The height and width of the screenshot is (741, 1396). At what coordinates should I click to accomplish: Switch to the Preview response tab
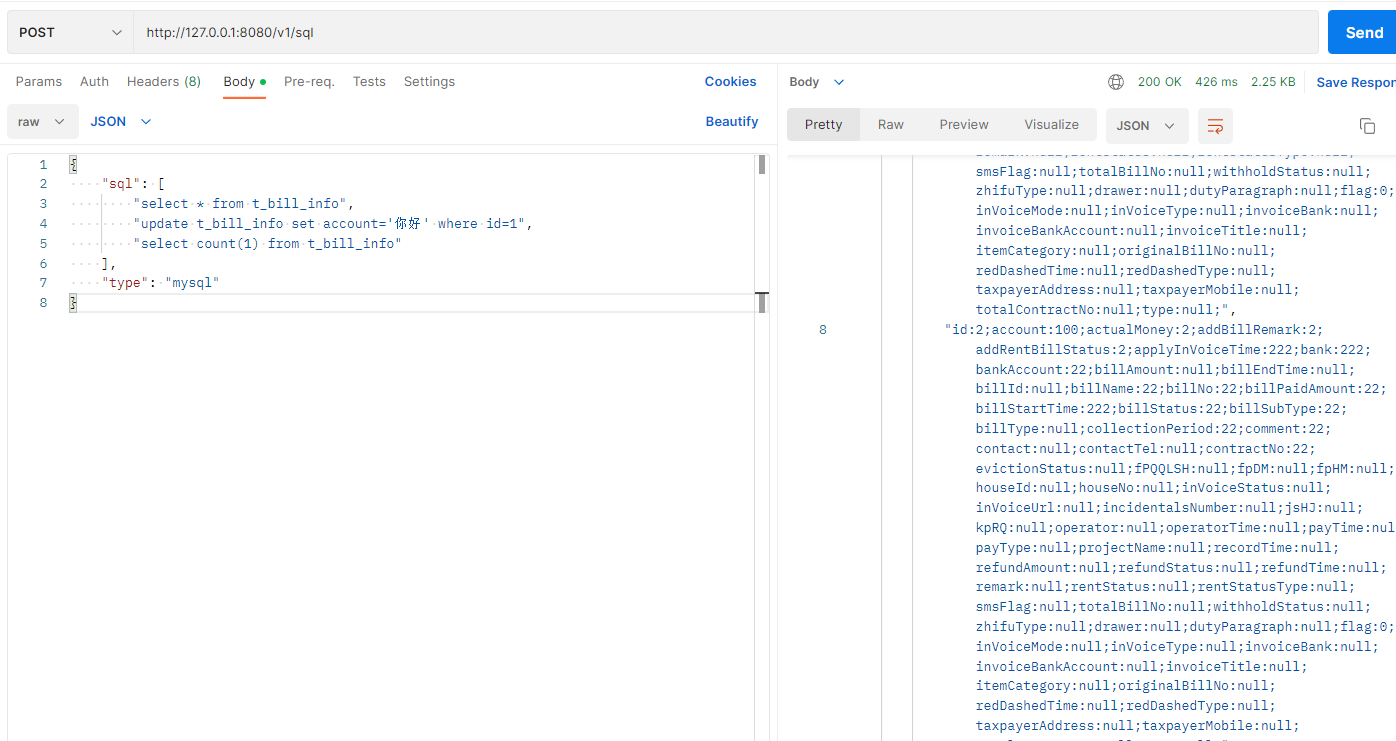(x=963, y=123)
